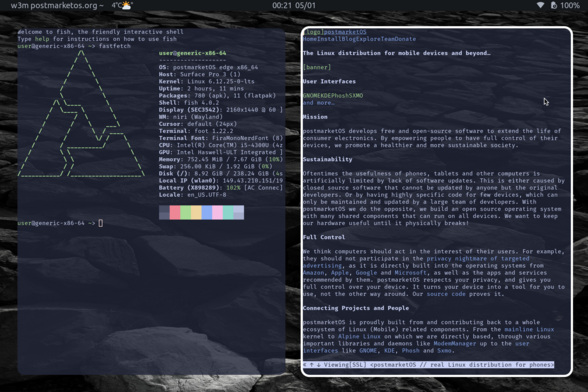Click the 'Sustainability' heading
The width and height of the screenshot is (588, 392).
click(x=327, y=159)
